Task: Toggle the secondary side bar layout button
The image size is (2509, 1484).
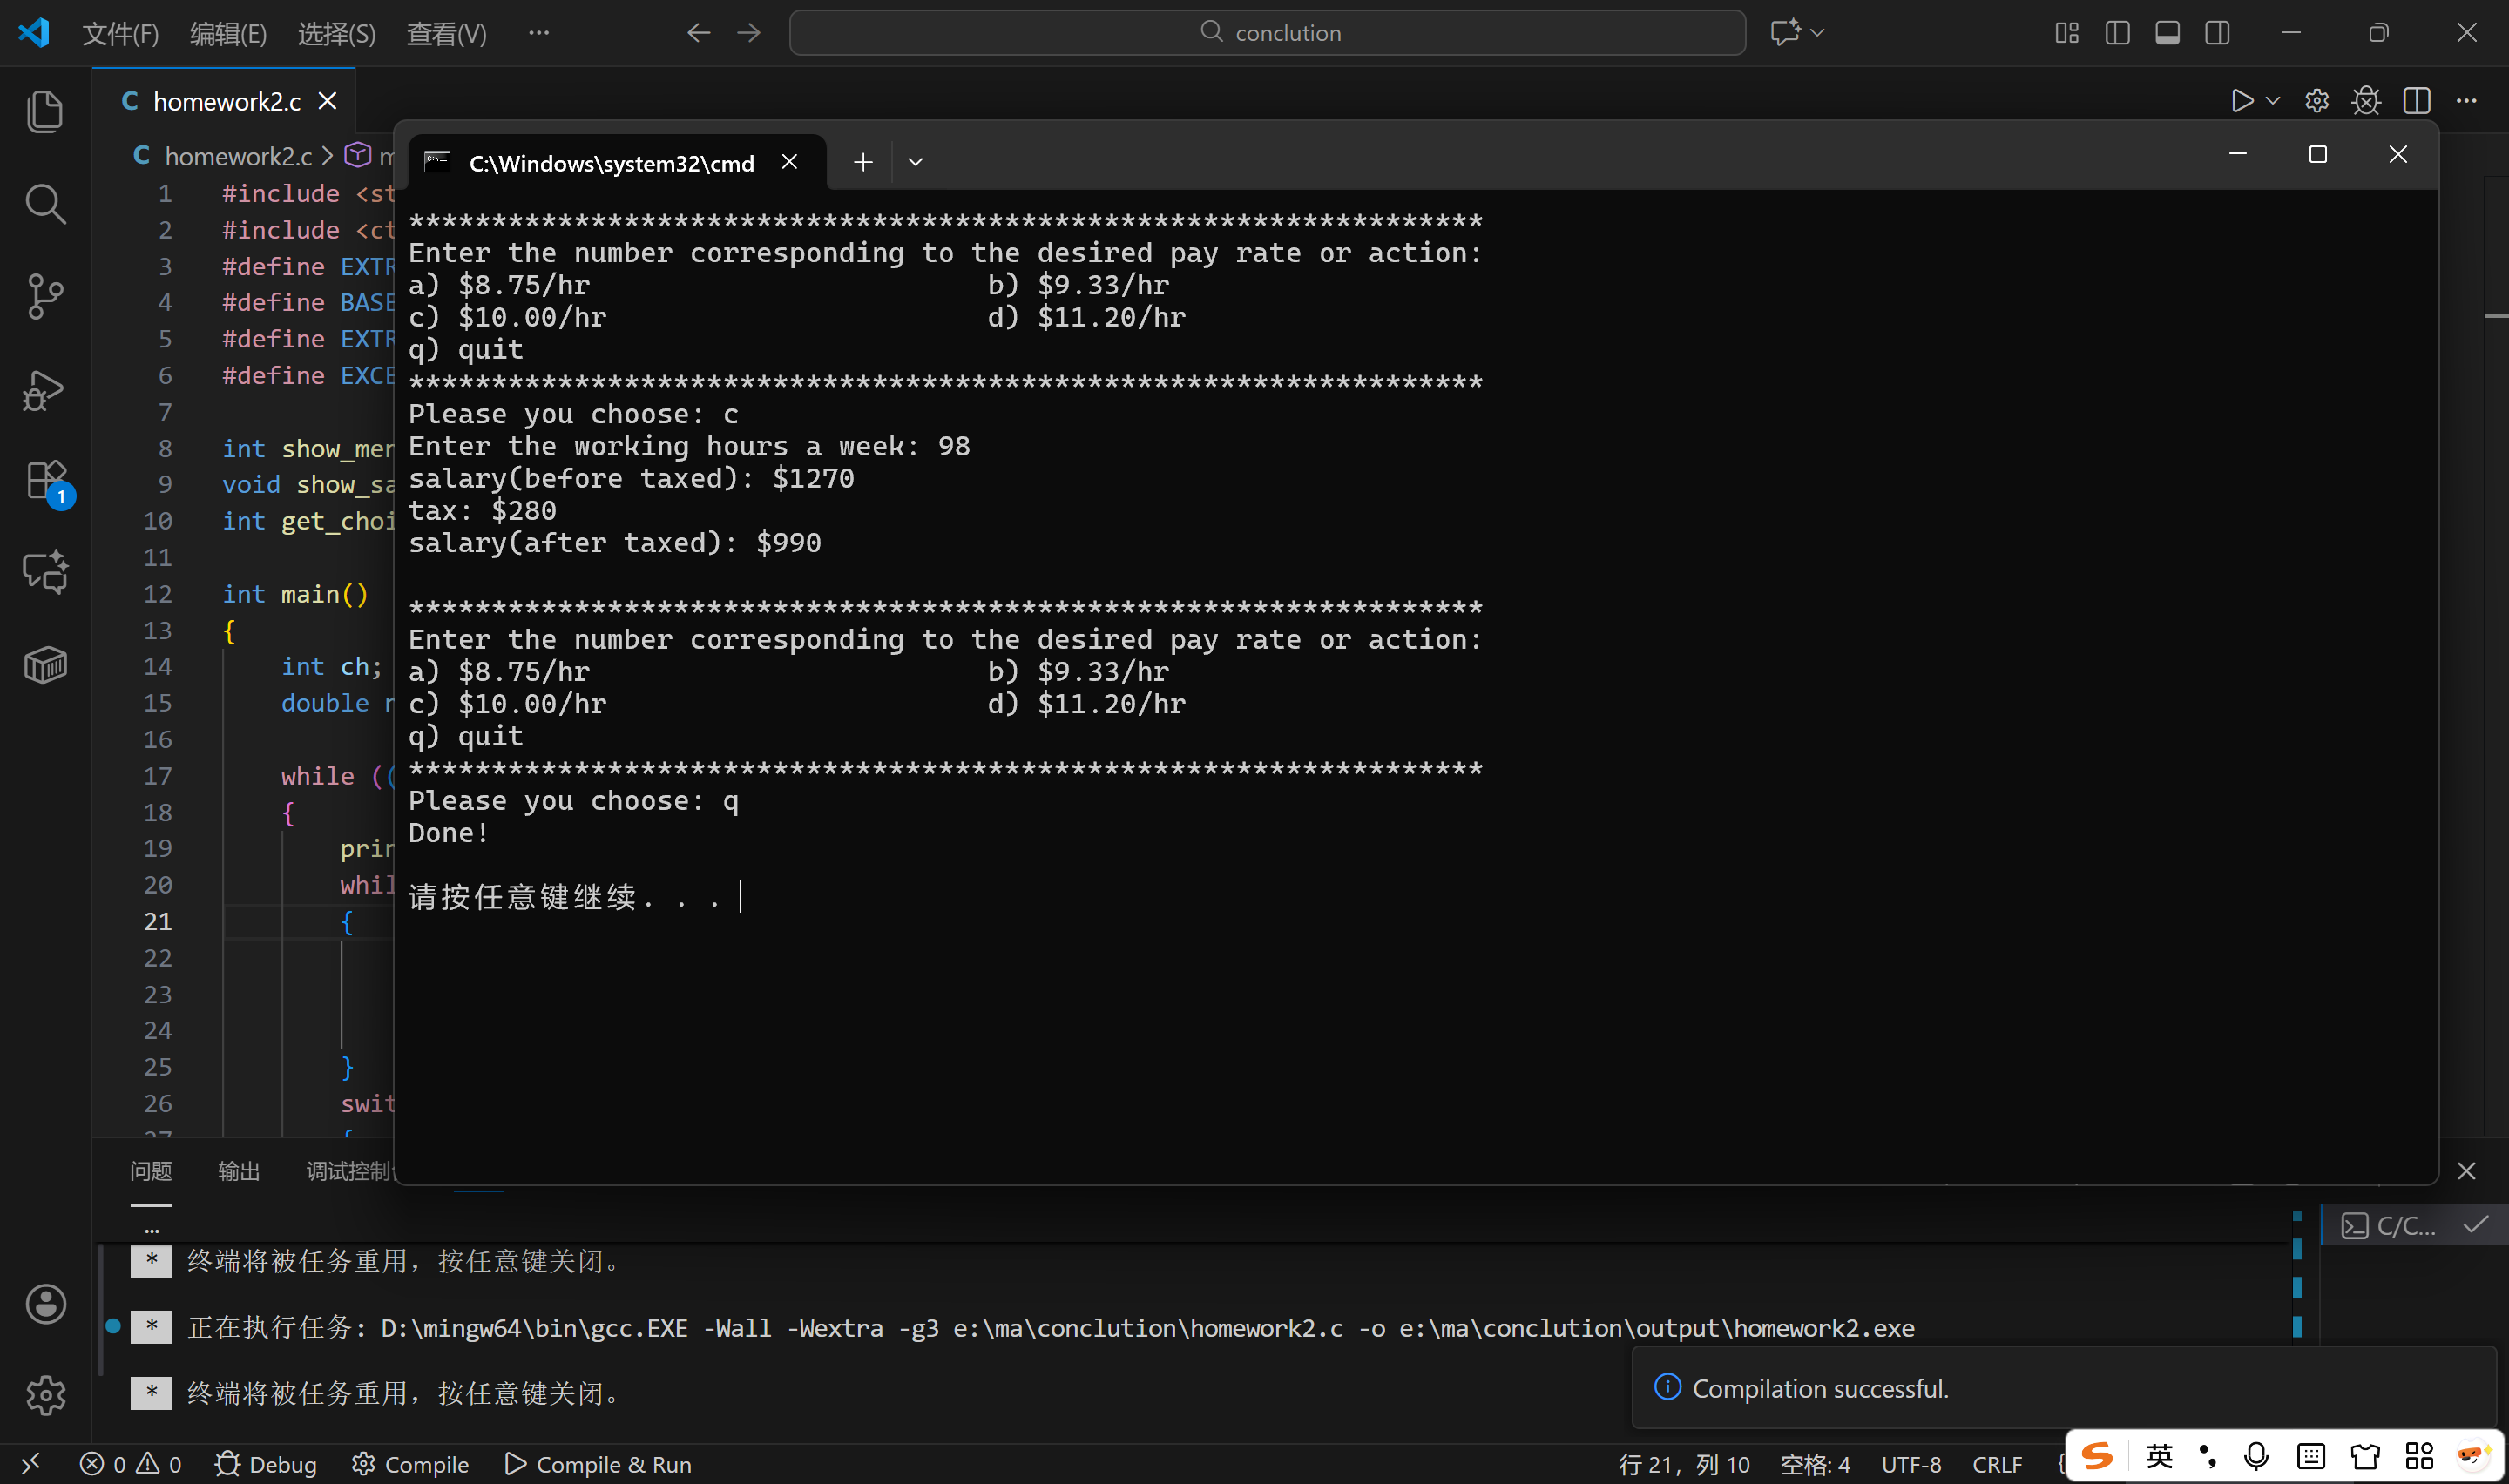Action: [x=2217, y=33]
